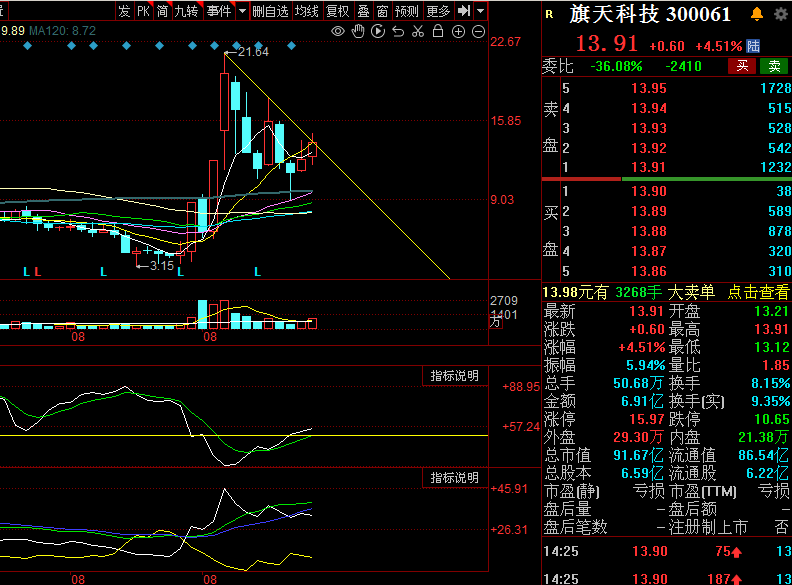Undo the last drawing with the undo arrow
Viewport: 792px width, 585px height.
tap(398, 32)
